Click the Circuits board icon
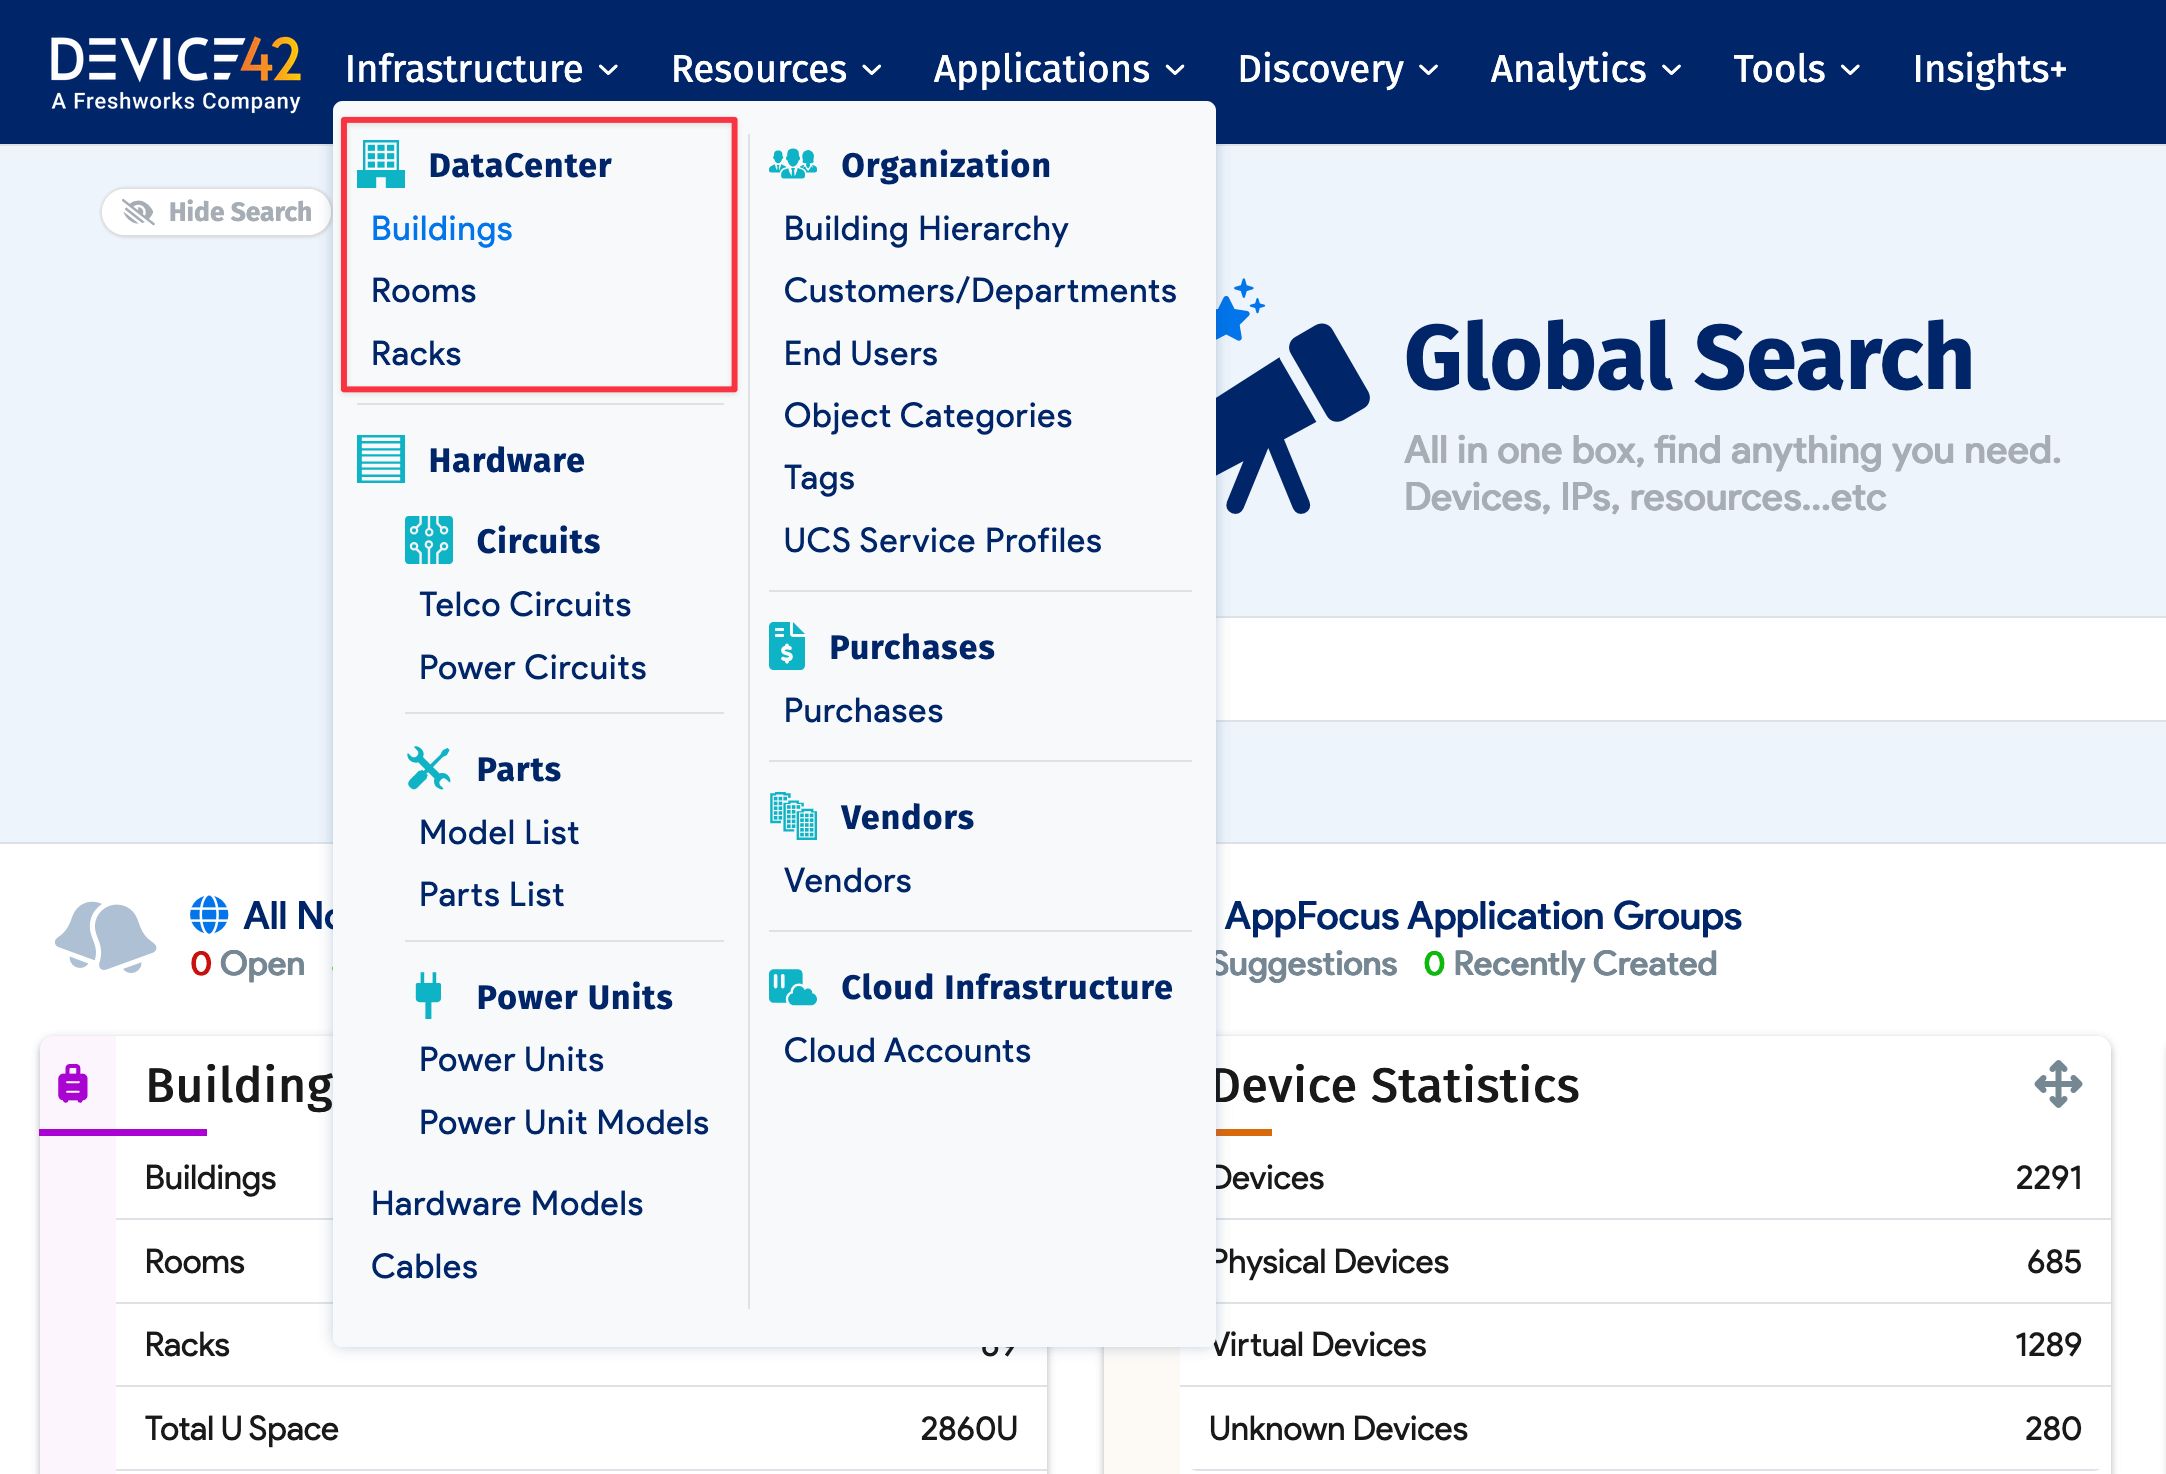Viewport: 2166px width, 1474px height. pos(429,540)
